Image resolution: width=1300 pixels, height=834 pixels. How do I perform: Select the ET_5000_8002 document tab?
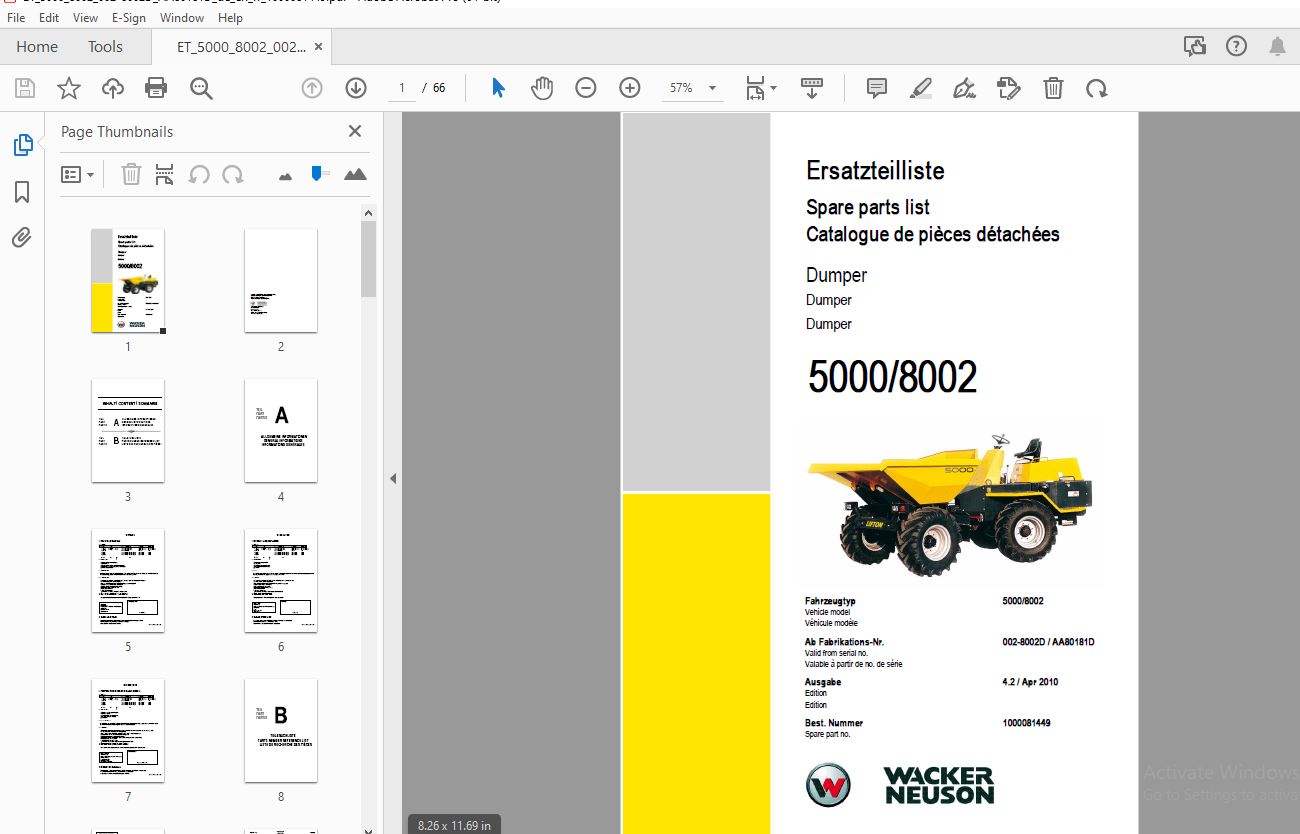click(x=241, y=46)
